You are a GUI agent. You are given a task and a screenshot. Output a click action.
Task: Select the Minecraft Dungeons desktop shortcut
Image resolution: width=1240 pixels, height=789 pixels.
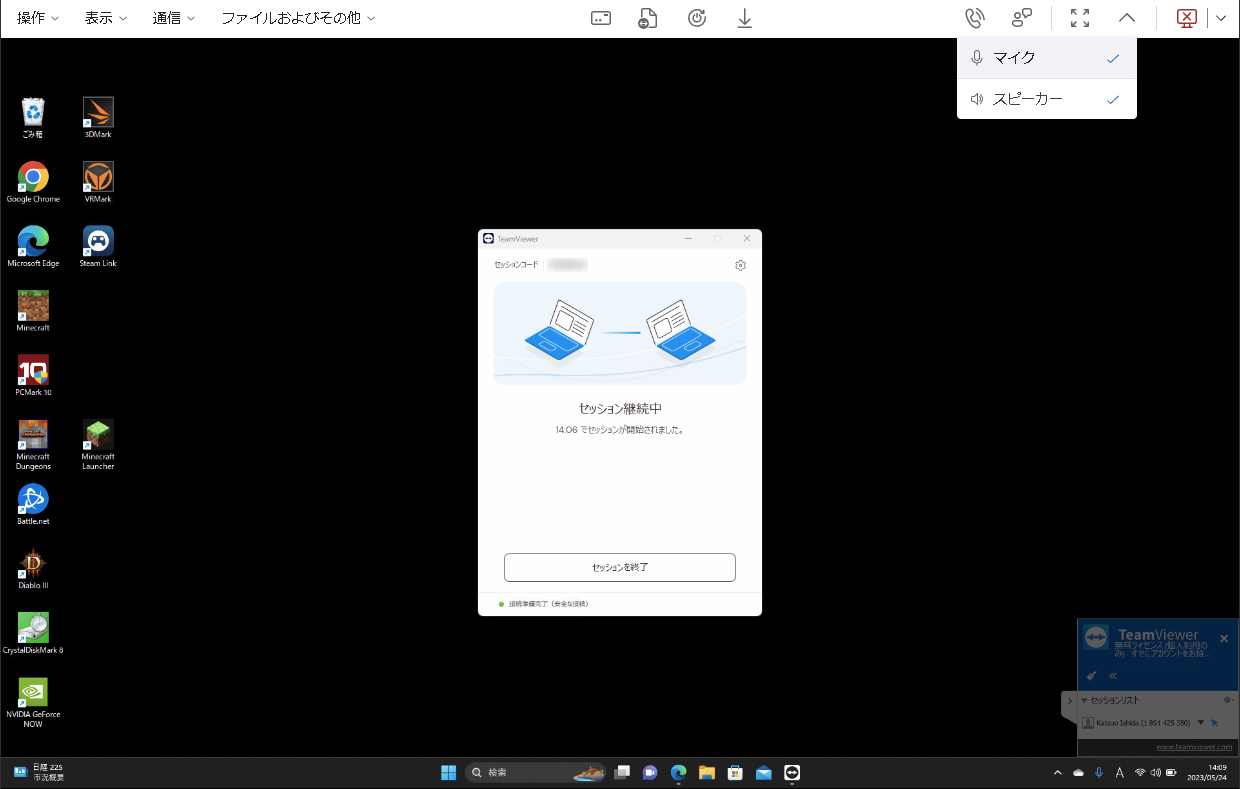[33, 445]
